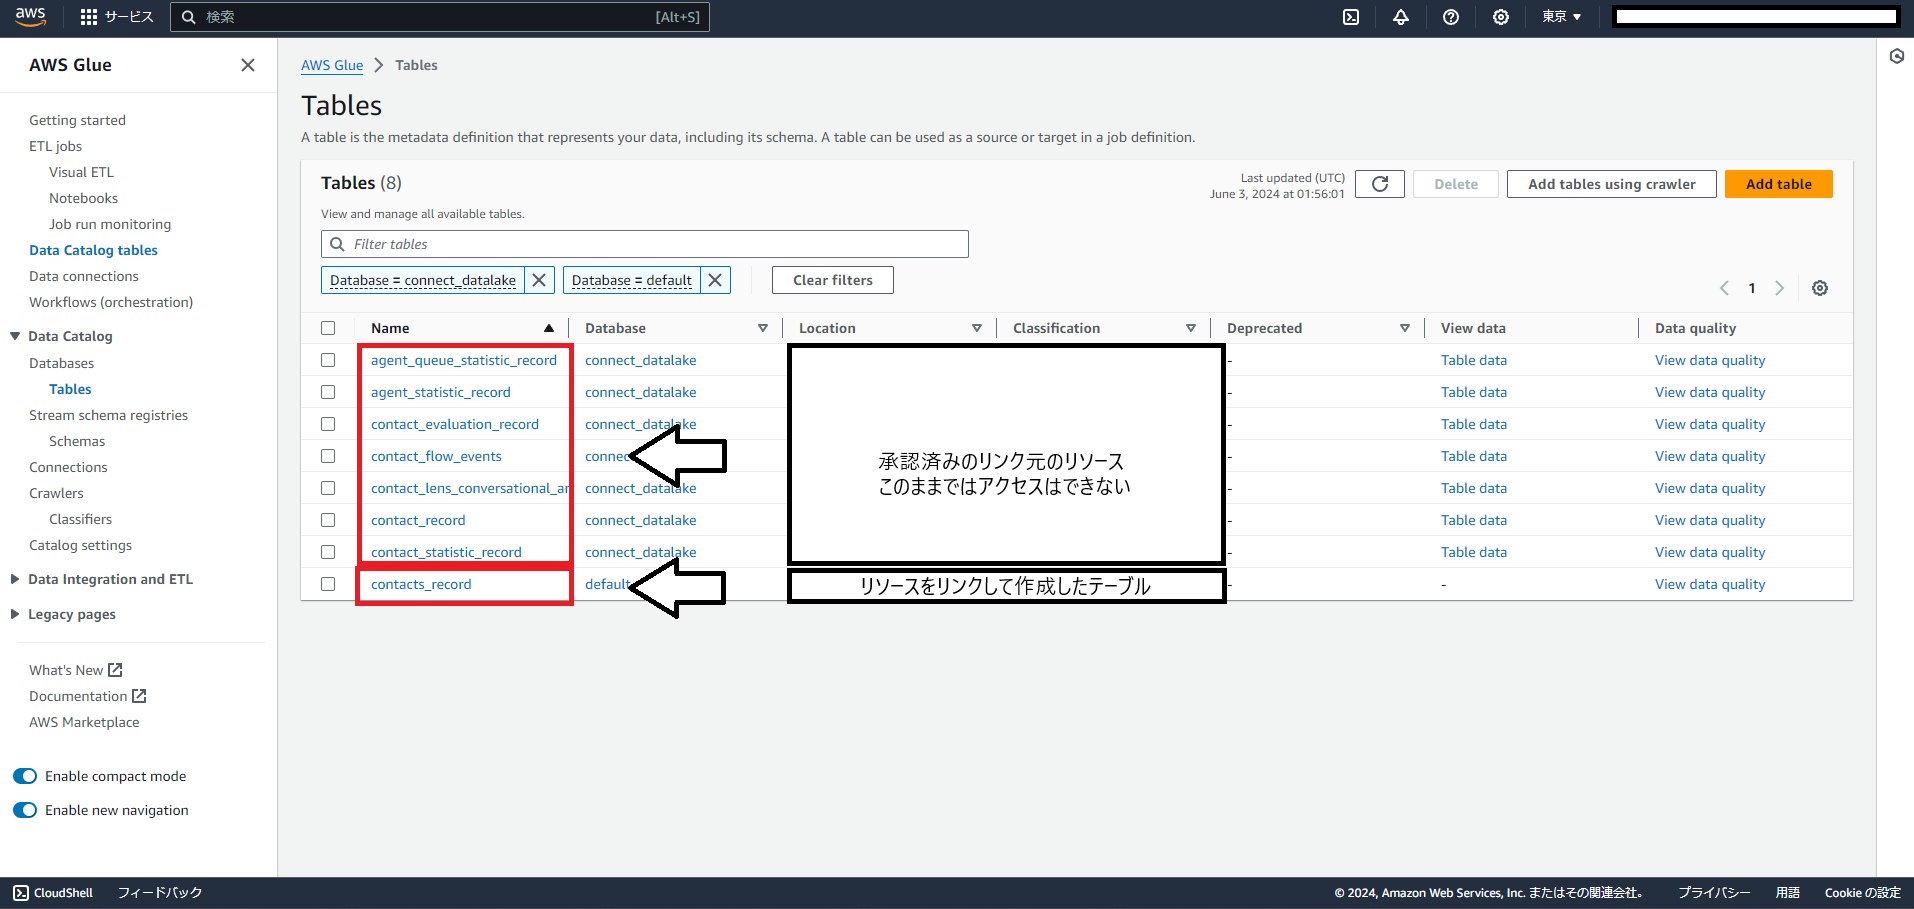Open What's New external link
The height and width of the screenshot is (909, 1914).
tap(76, 670)
